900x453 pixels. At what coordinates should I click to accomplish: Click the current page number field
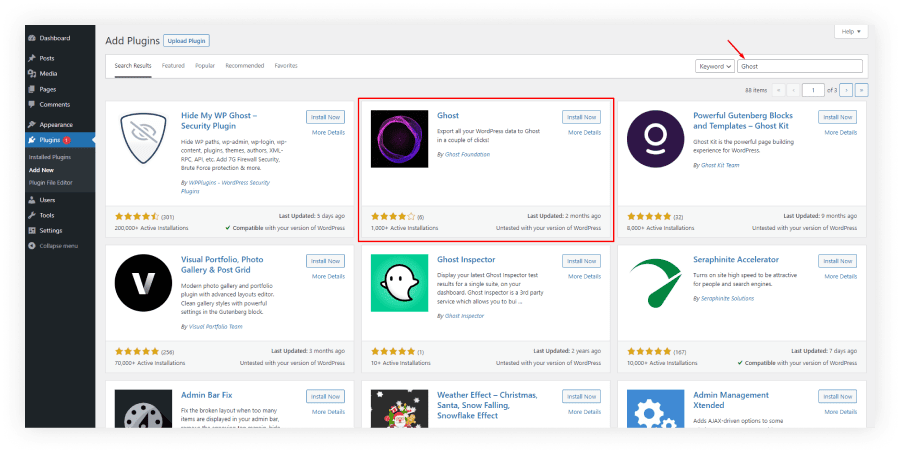click(x=813, y=90)
